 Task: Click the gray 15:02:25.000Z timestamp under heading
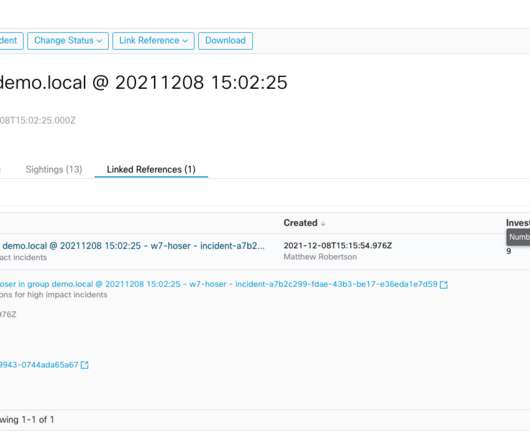point(38,120)
